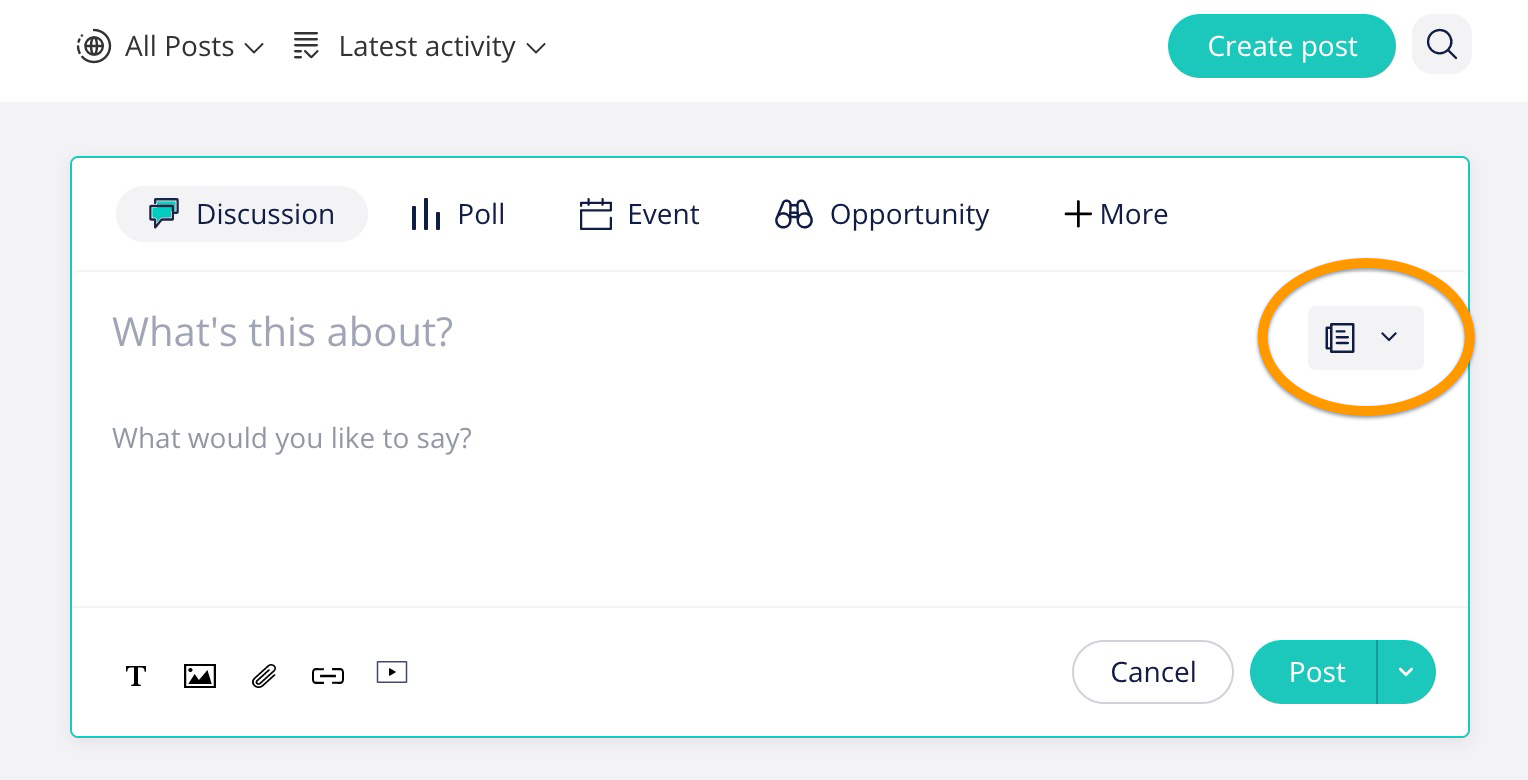Select the Opportunity post type

coord(882,214)
